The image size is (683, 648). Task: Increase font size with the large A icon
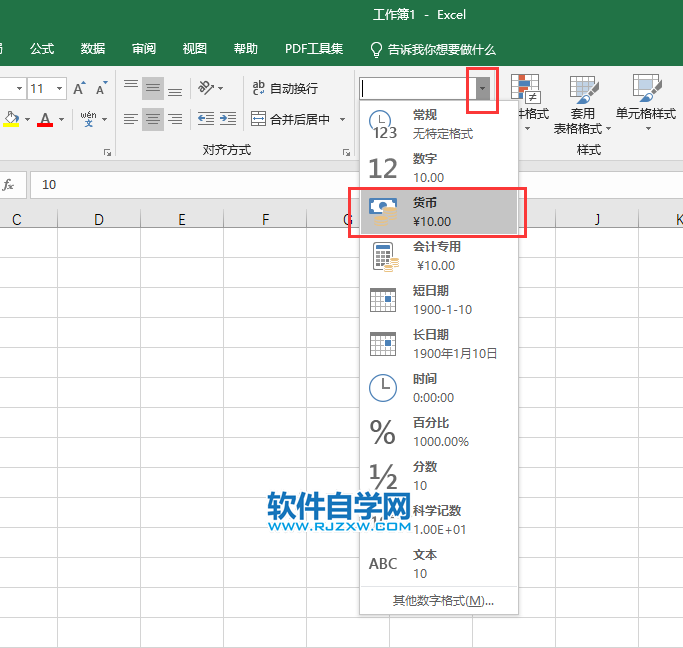(x=79, y=88)
